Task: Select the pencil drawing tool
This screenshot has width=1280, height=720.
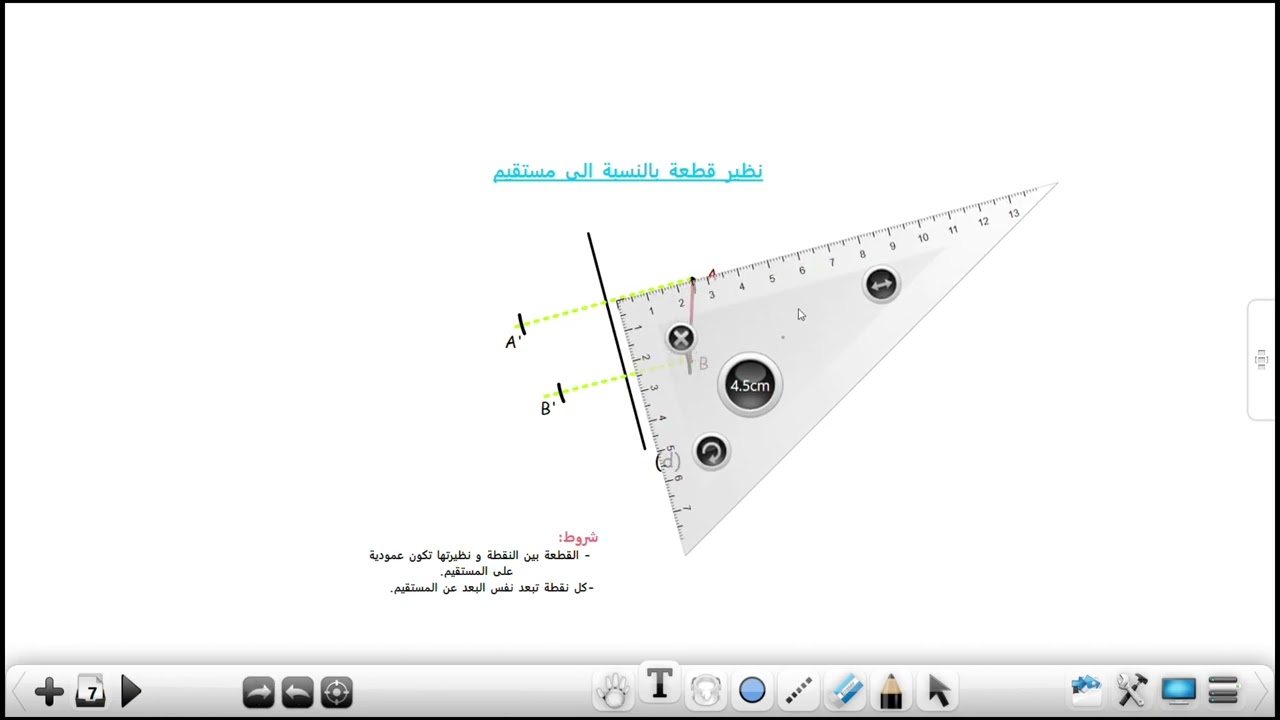Action: [x=891, y=690]
